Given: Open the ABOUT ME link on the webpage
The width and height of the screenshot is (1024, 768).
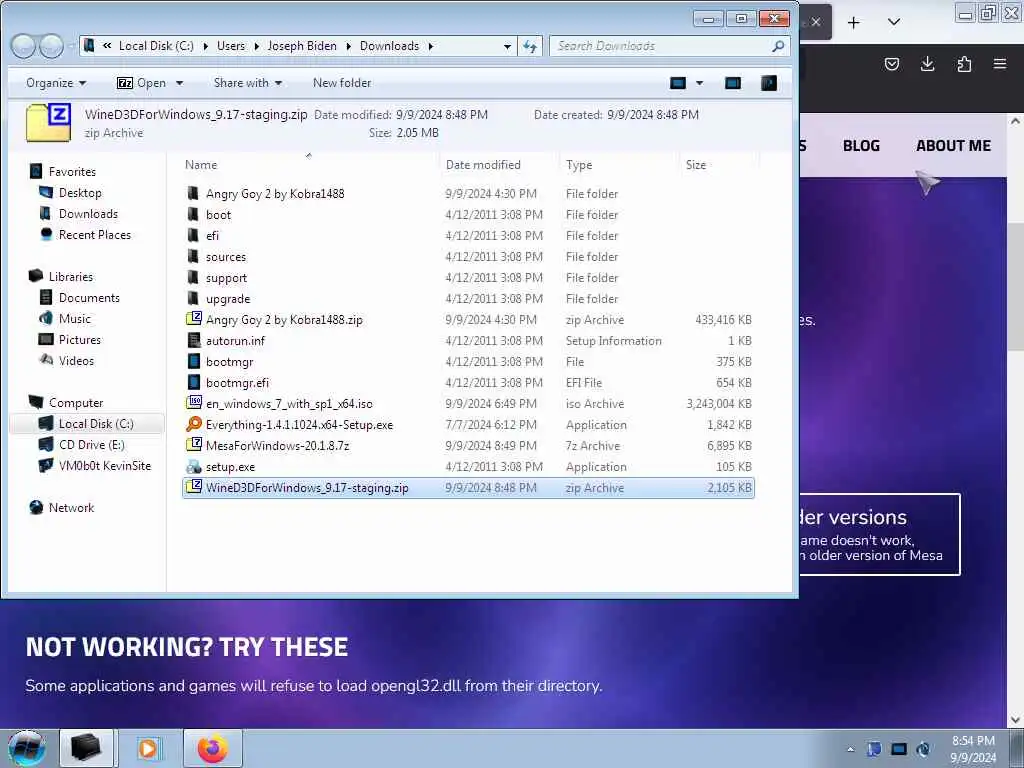Looking at the screenshot, I should coord(953,146).
